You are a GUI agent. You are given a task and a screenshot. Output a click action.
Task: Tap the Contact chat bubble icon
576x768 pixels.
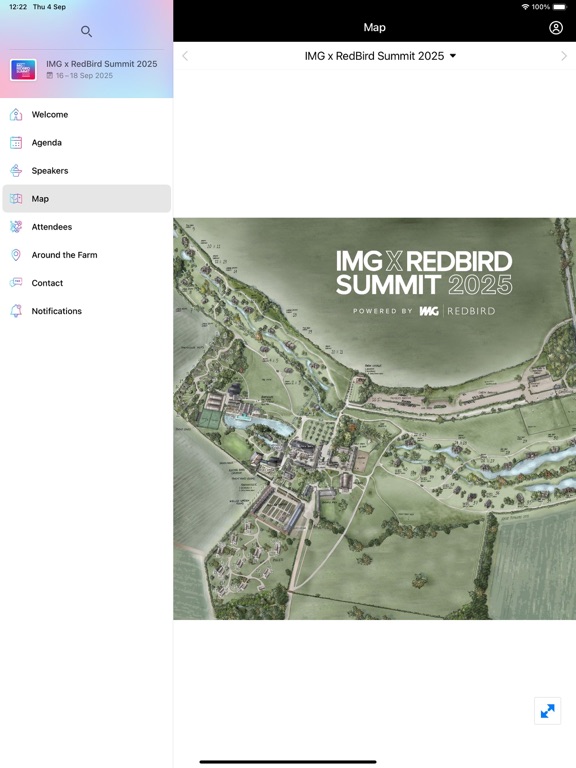pos(16,283)
